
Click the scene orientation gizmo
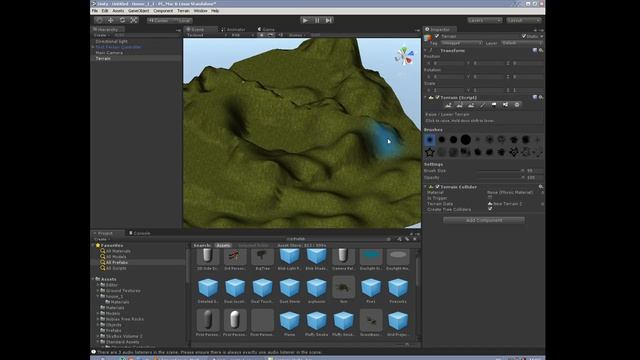(404, 56)
